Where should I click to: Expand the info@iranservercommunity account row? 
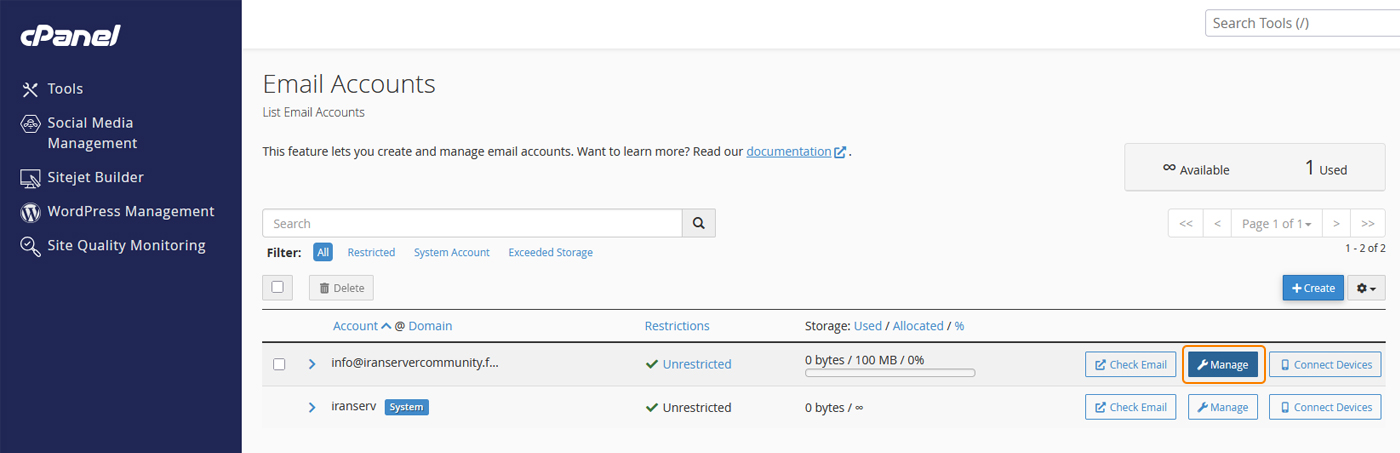[312, 364]
